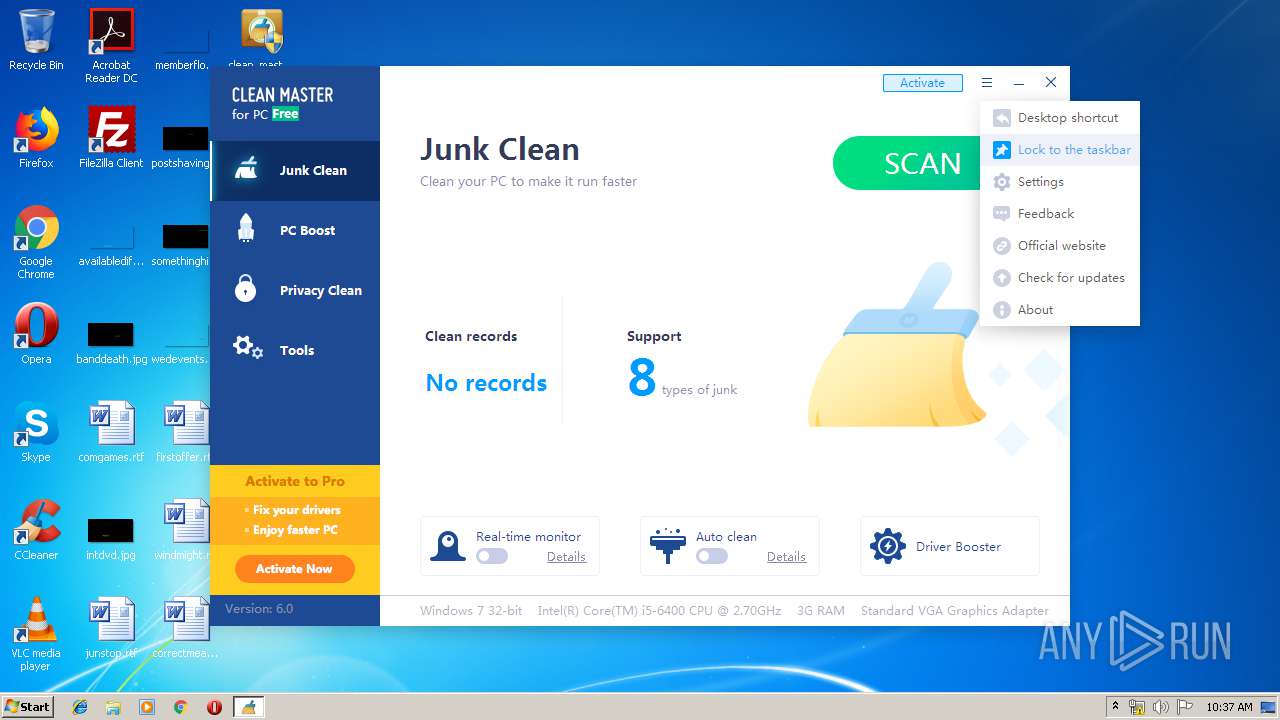This screenshot has width=1280, height=720.
Task: Click the Official website link icon
Action: (1001, 246)
